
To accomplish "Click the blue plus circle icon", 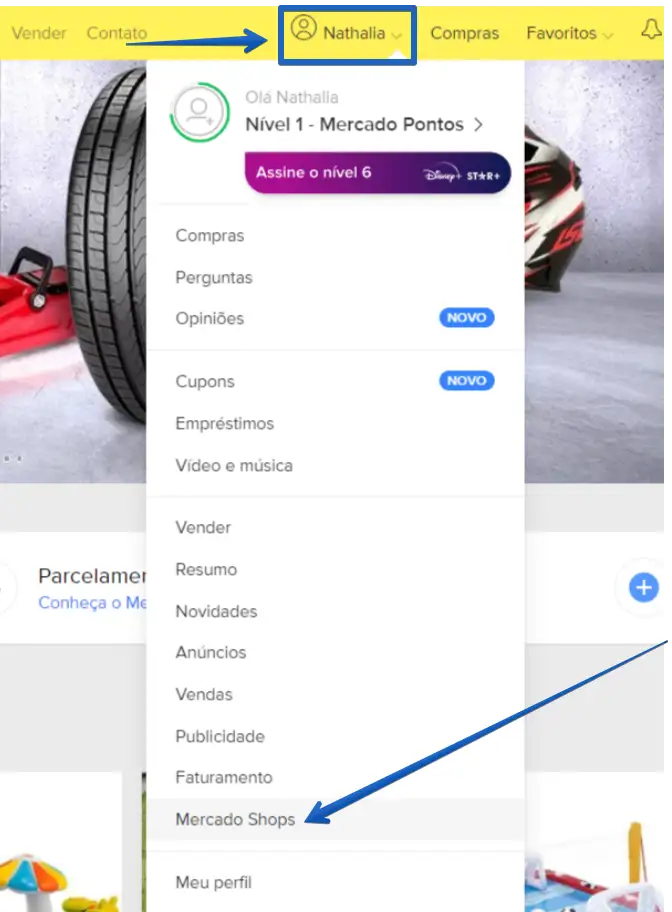I will (x=643, y=587).
